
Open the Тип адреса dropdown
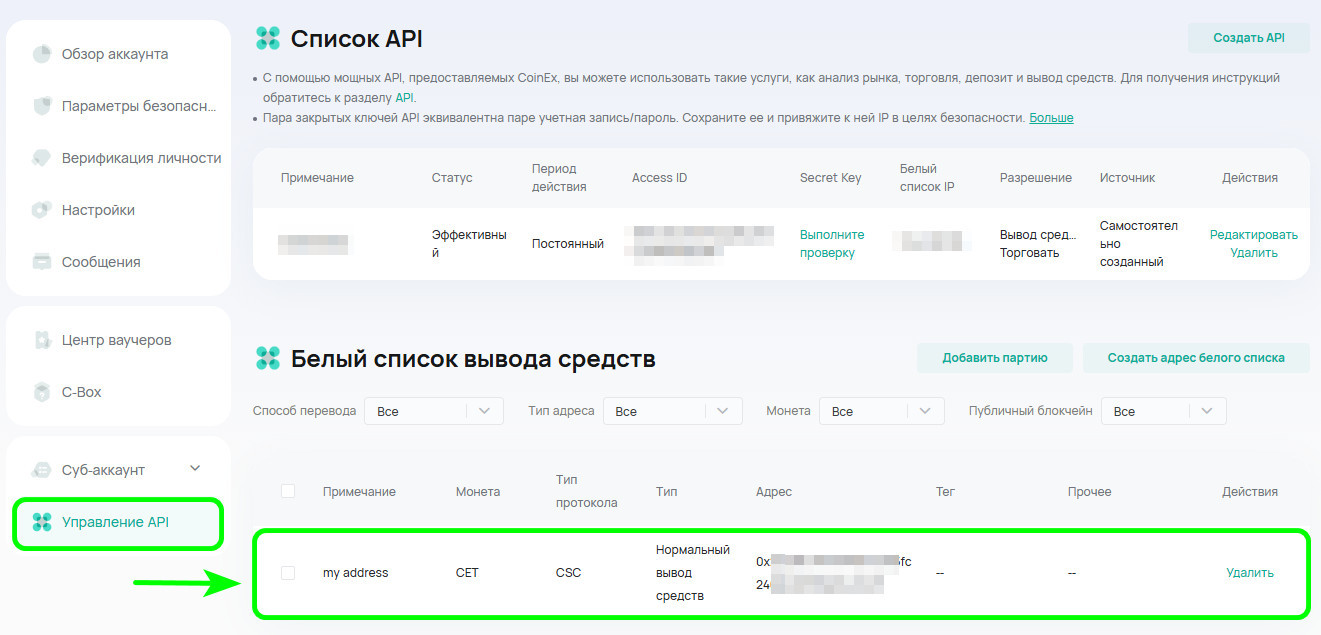tap(672, 411)
